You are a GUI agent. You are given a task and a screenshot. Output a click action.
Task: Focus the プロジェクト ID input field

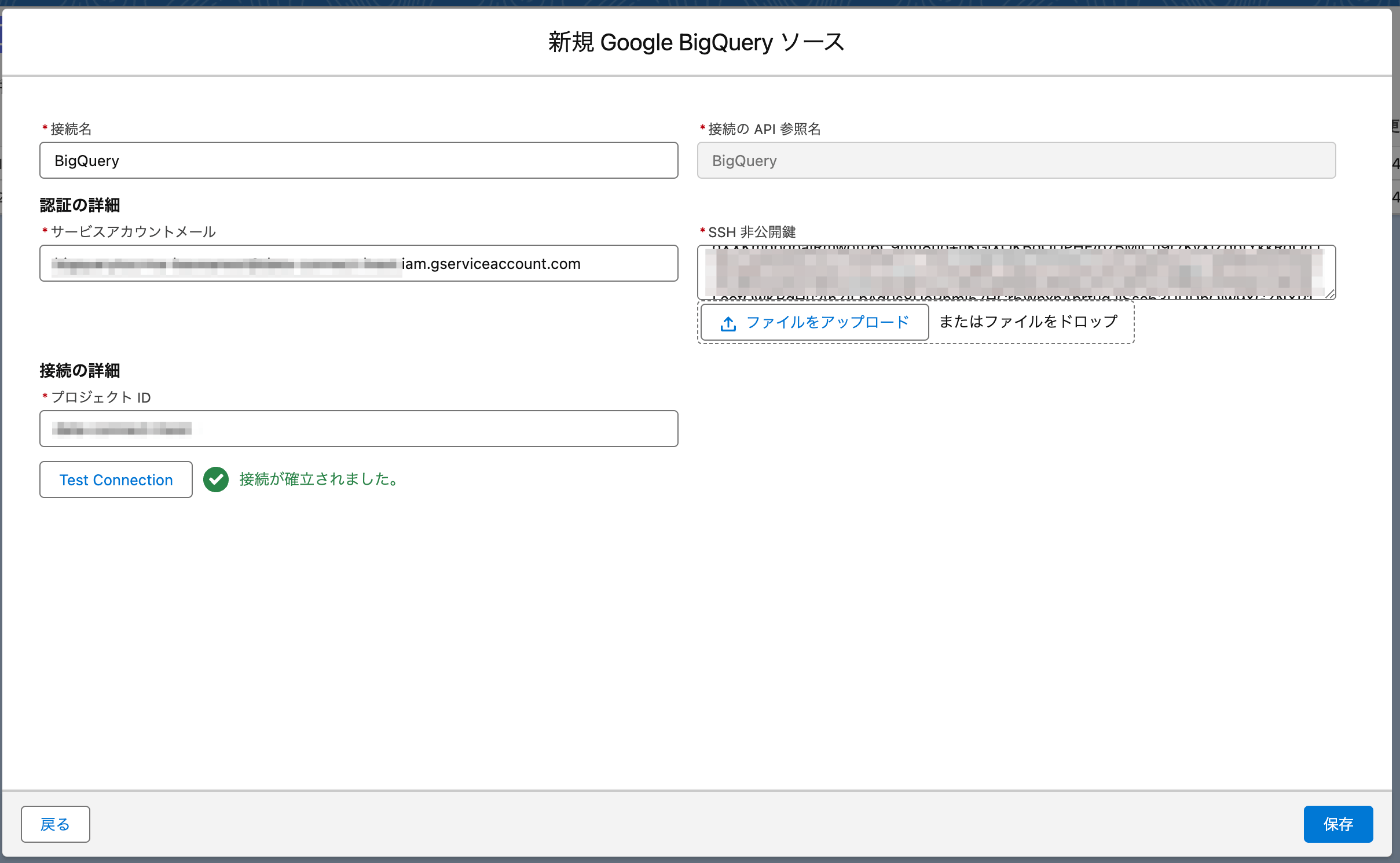point(359,429)
